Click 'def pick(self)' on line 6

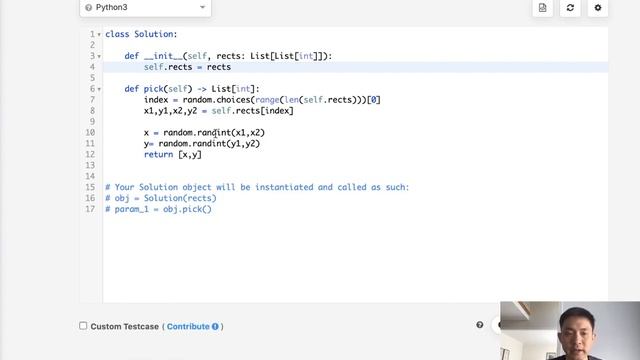158,89
